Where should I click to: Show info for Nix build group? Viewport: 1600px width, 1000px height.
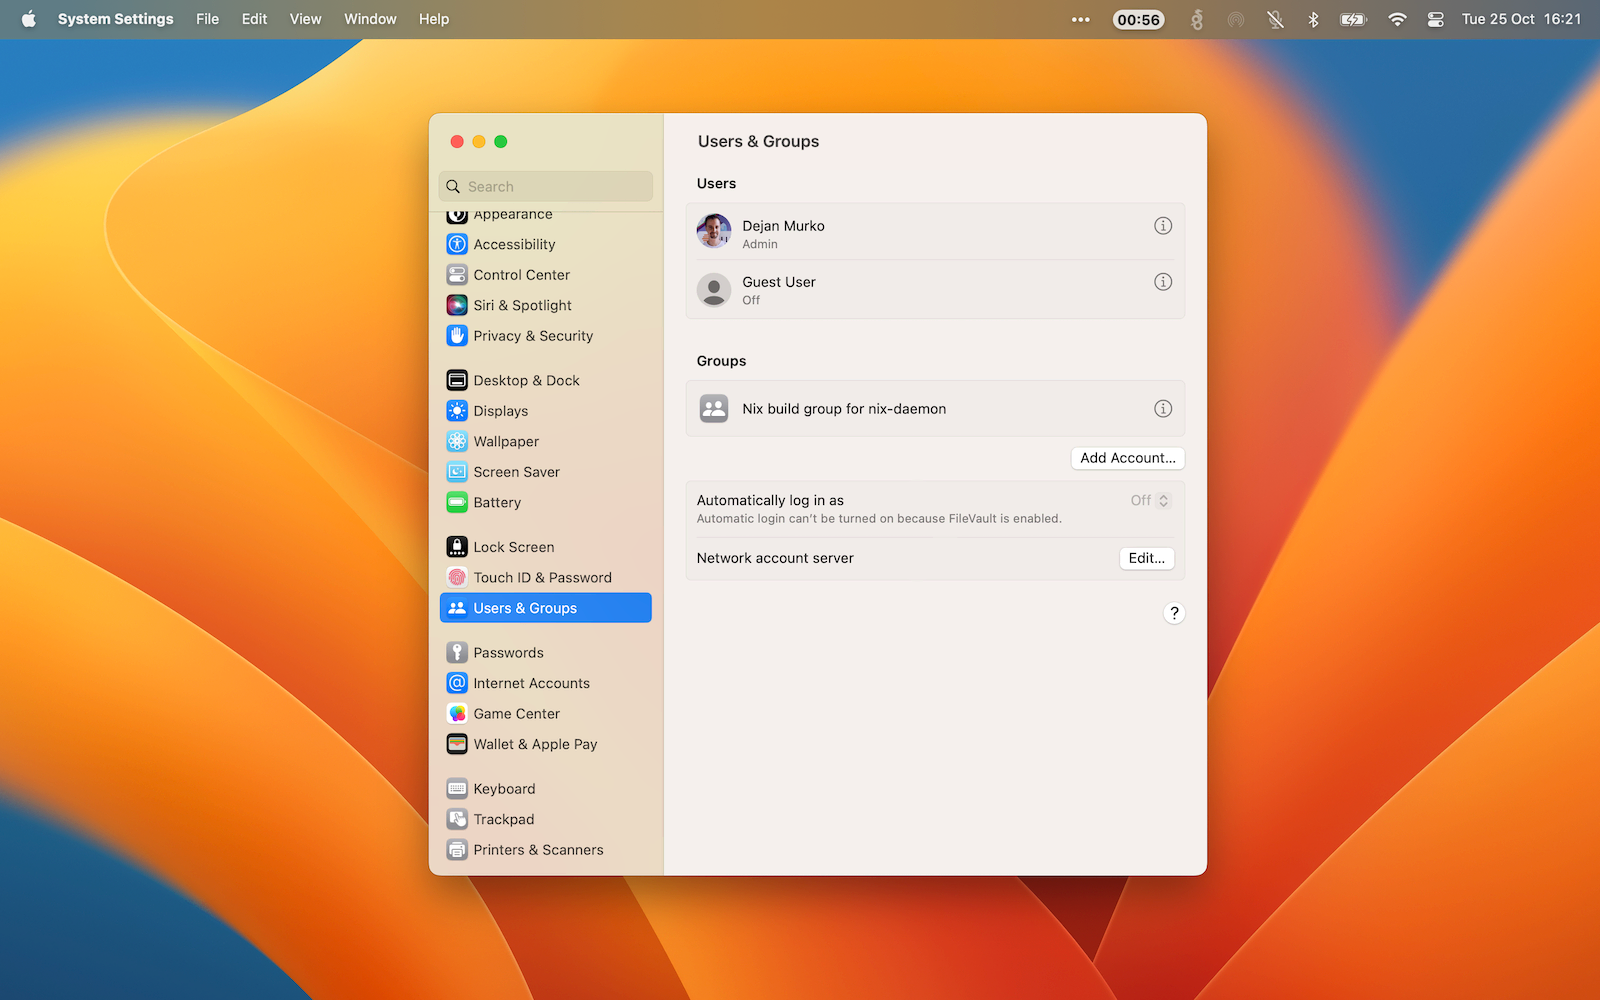[x=1162, y=409]
